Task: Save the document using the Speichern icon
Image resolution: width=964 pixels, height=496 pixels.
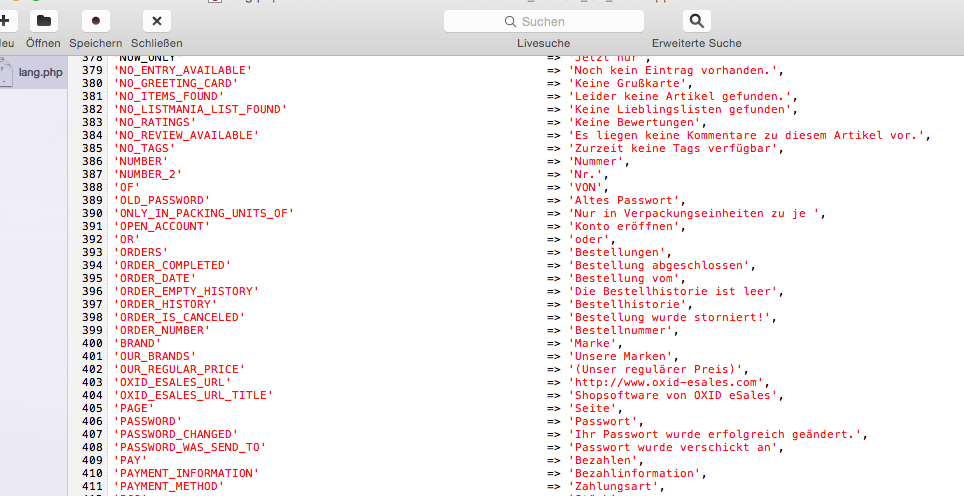Action: click(x=96, y=20)
